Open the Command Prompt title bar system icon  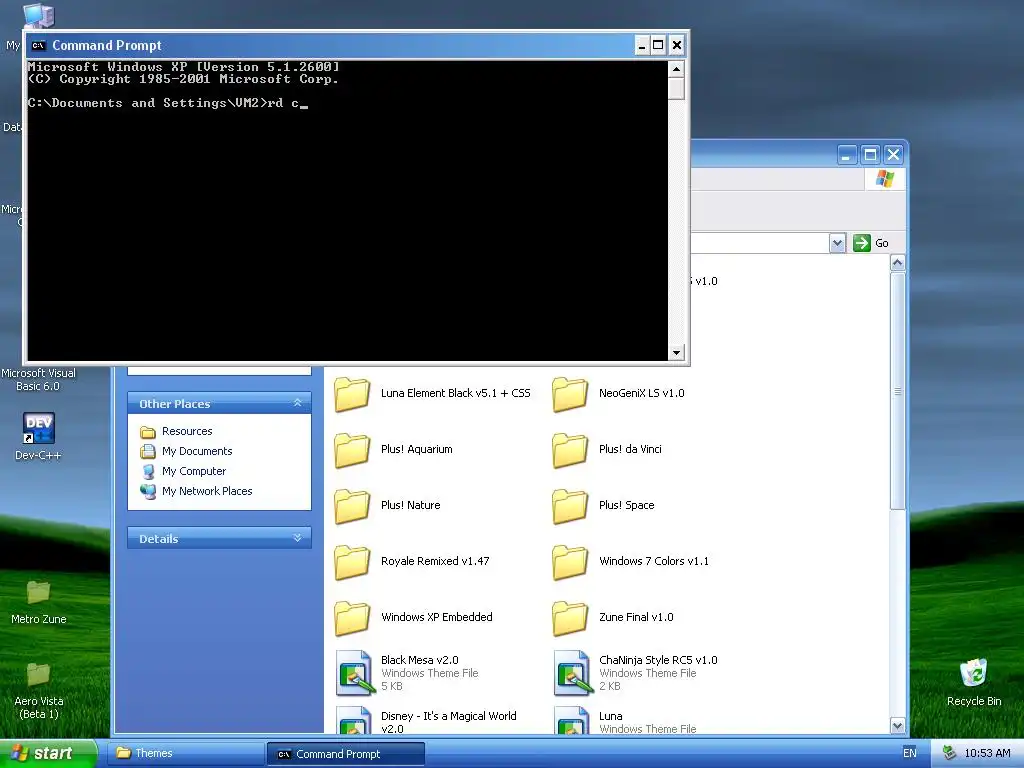pyautogui.click(x=39, y=46)
